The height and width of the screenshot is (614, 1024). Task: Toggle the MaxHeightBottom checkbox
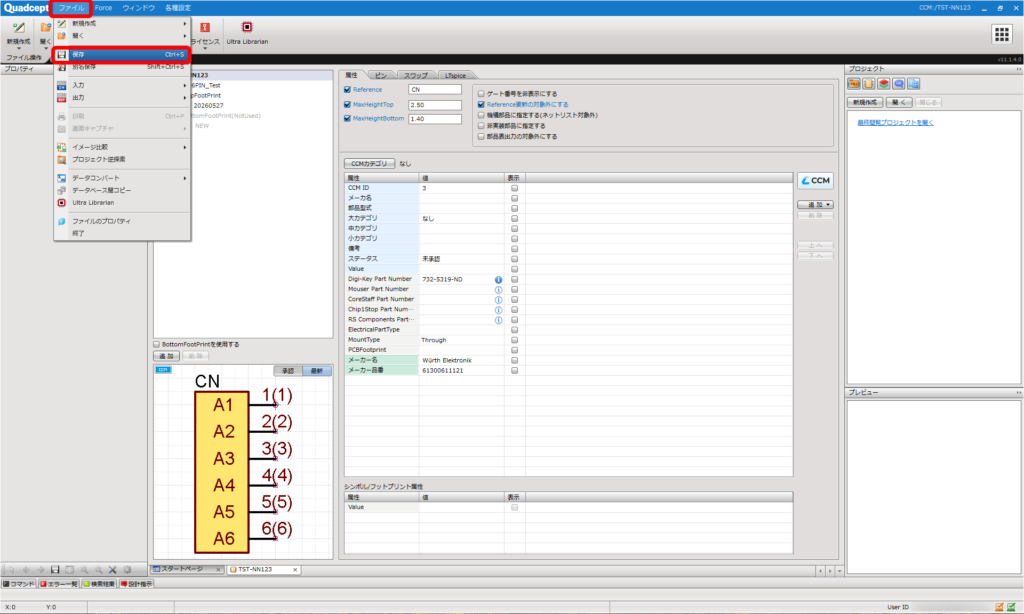(x=347, y=119)
